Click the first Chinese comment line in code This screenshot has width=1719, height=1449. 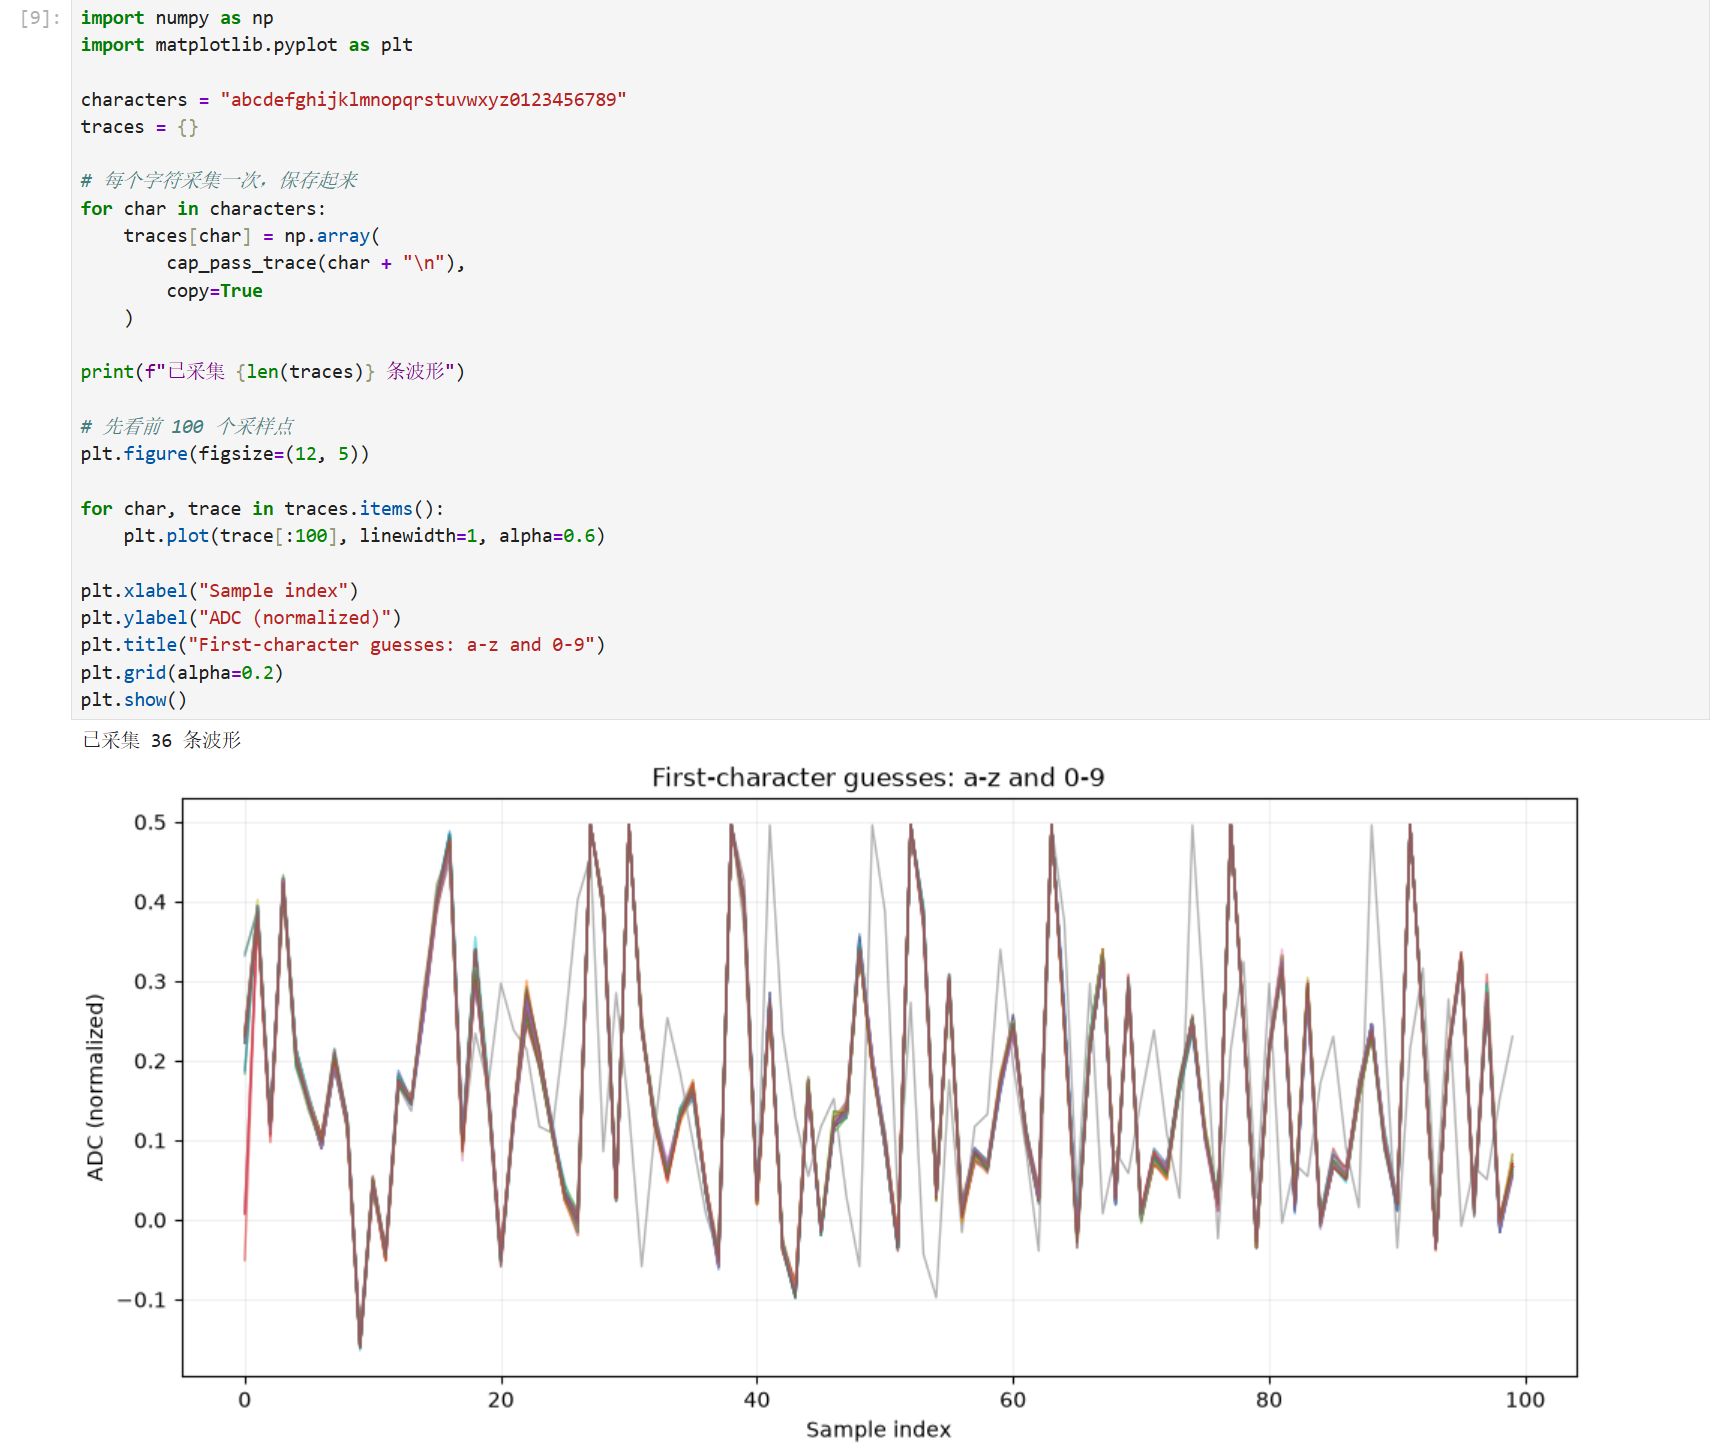[x=219, y=181]
